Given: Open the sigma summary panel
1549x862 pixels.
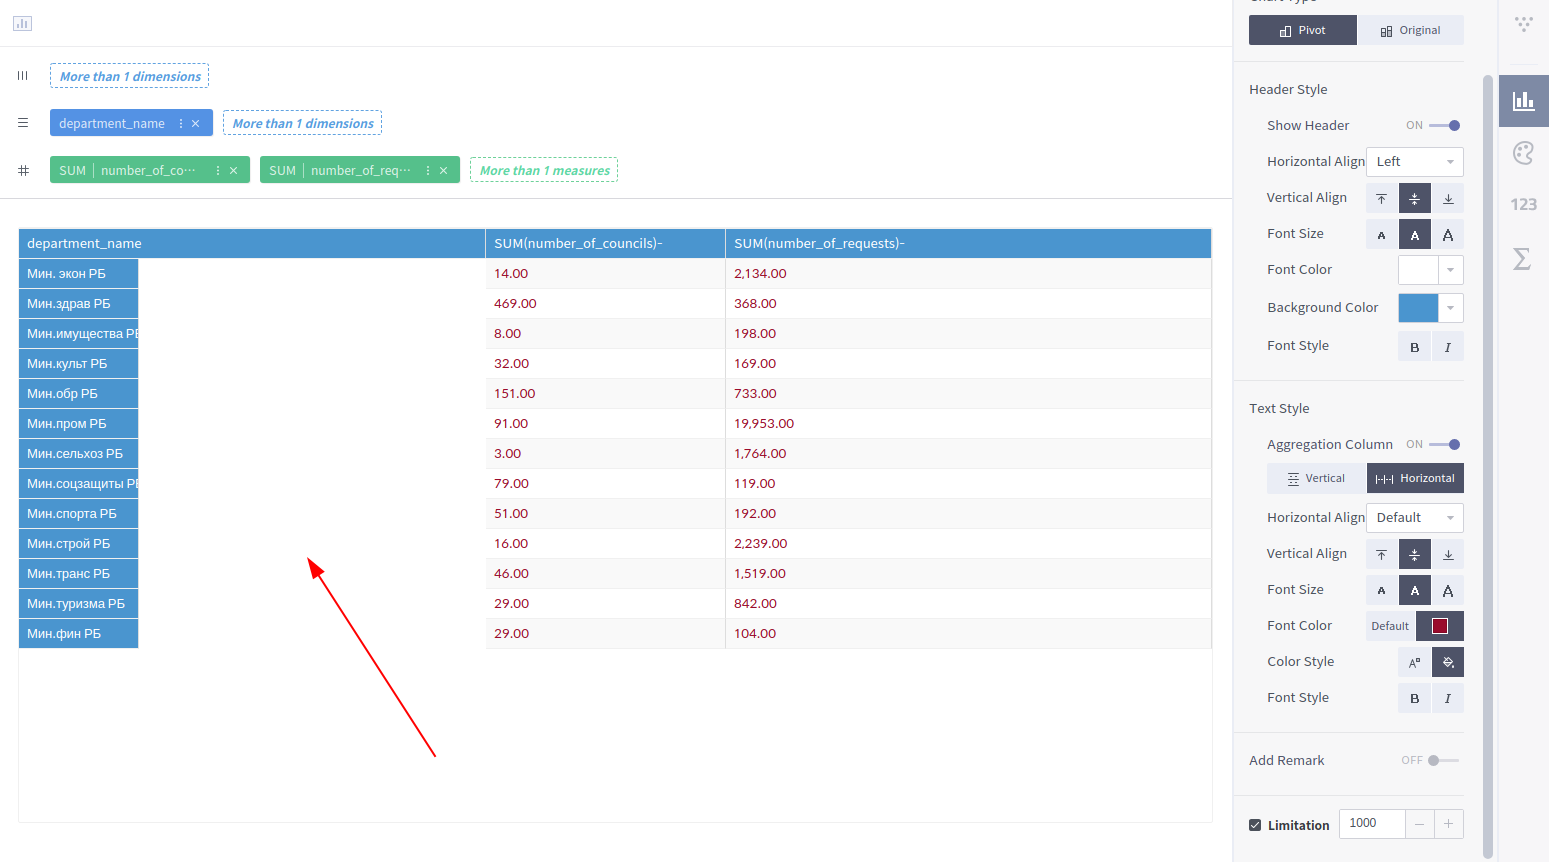Looking at the screenshot, I should [x=1522, y=258].
